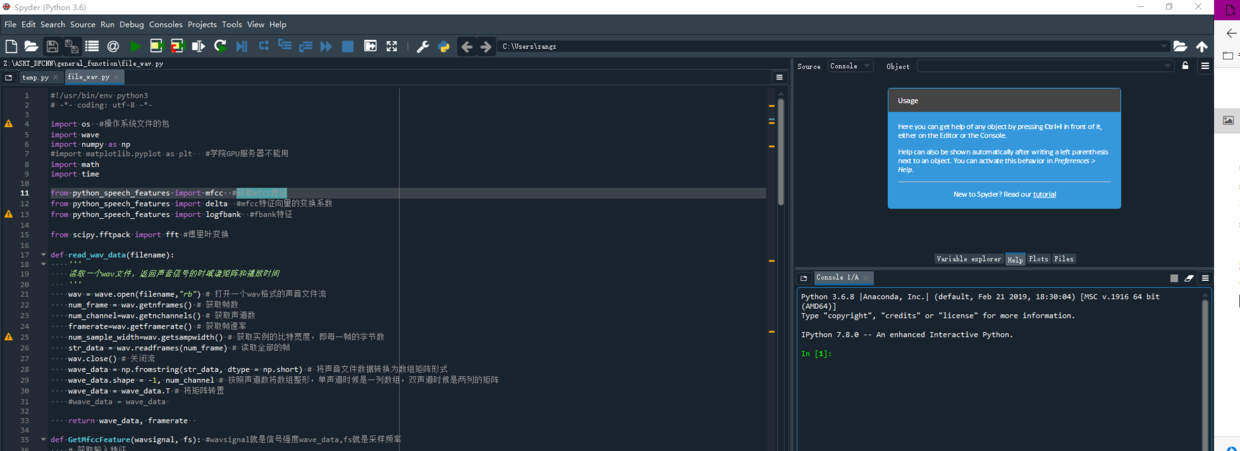Clear console variables with eraser icon
This screenshot has width=1240, height=451.
1189,278
